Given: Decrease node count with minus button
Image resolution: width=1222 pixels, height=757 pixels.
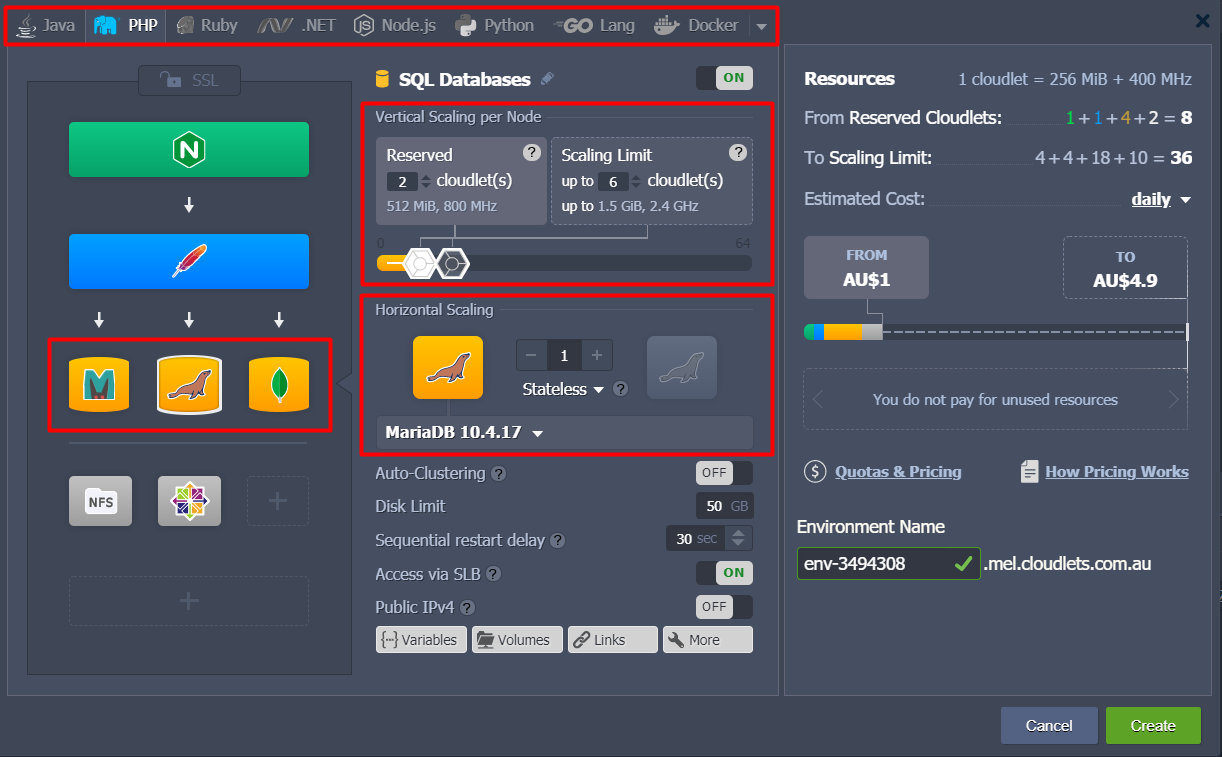Looking at the screenshot, I should tap(531, 355).
